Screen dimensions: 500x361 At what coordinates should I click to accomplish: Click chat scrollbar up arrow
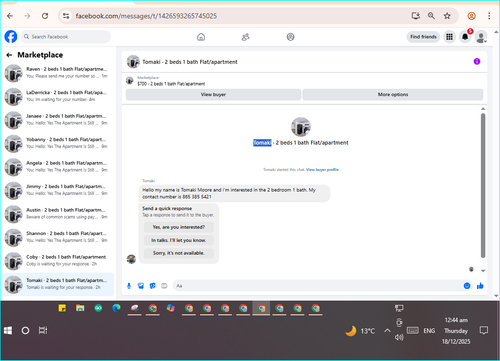click(483, 109)
